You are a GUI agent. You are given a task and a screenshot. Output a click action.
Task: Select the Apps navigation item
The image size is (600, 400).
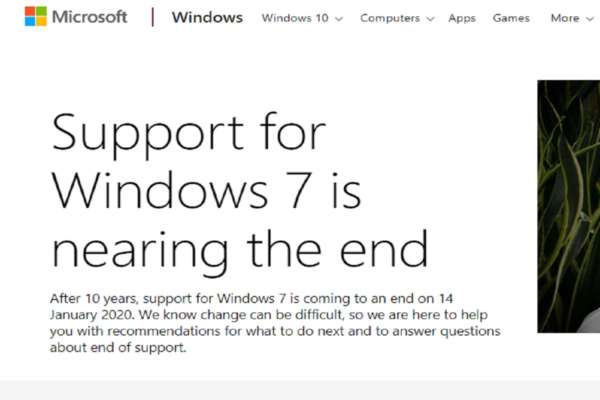[462, 18]
